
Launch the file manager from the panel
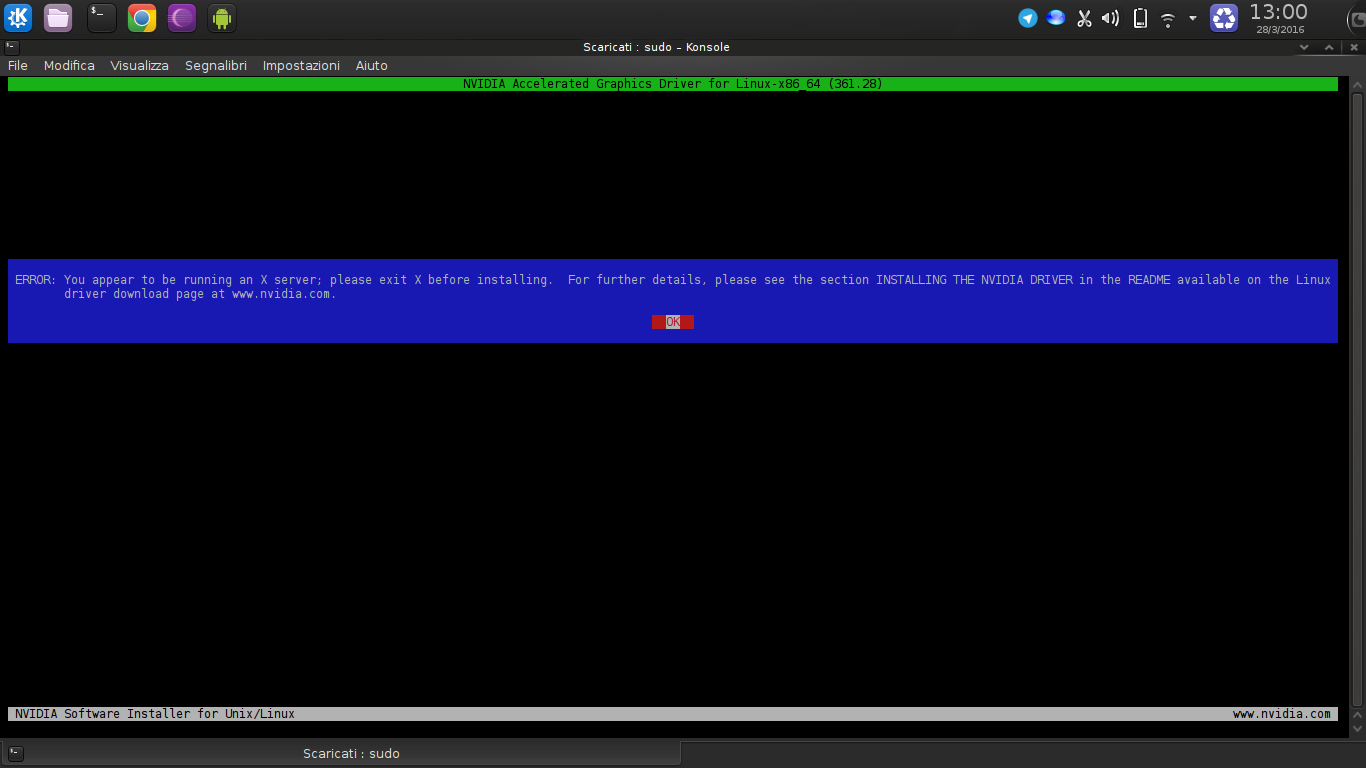pyautogui.click(x=58, y=18)
